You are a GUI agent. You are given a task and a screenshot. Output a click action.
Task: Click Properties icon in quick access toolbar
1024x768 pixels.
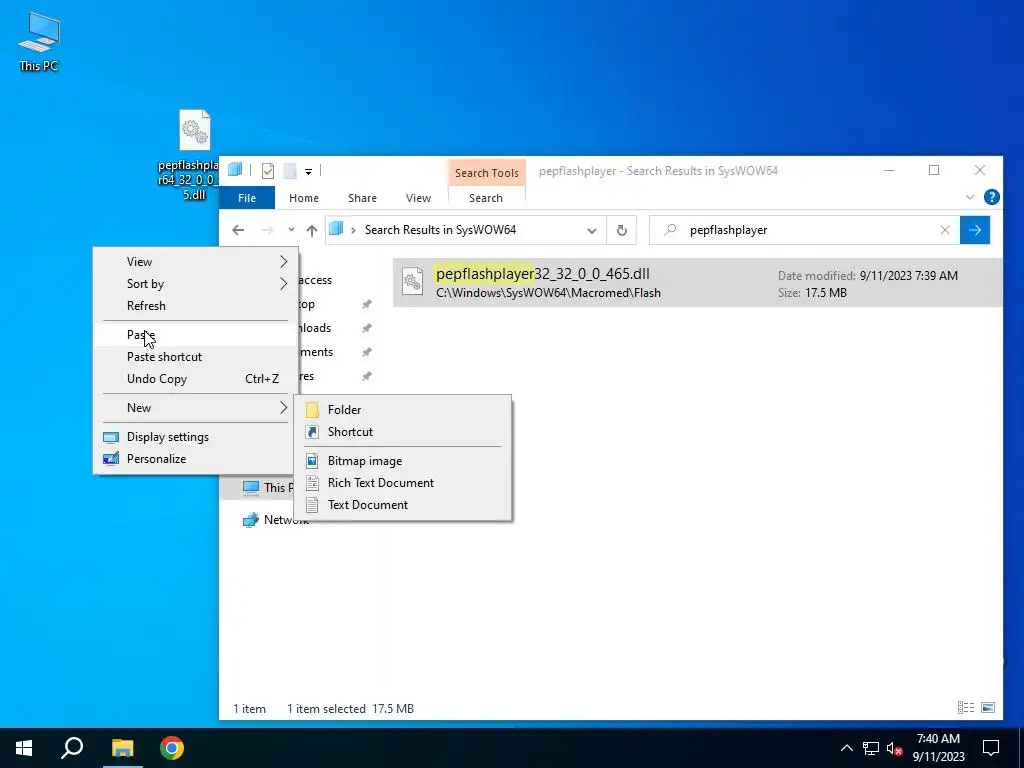click(268, 171)
